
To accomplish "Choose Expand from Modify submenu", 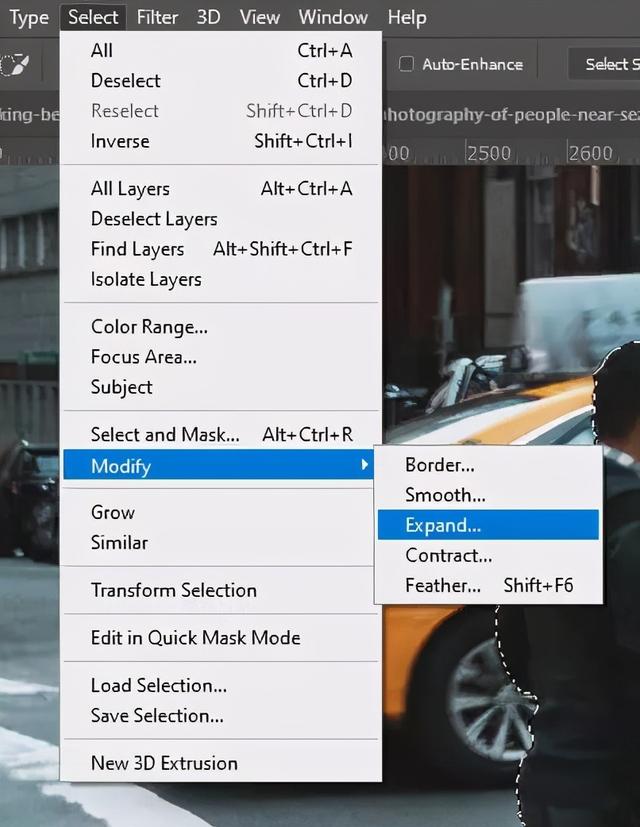I will point(489,525).
